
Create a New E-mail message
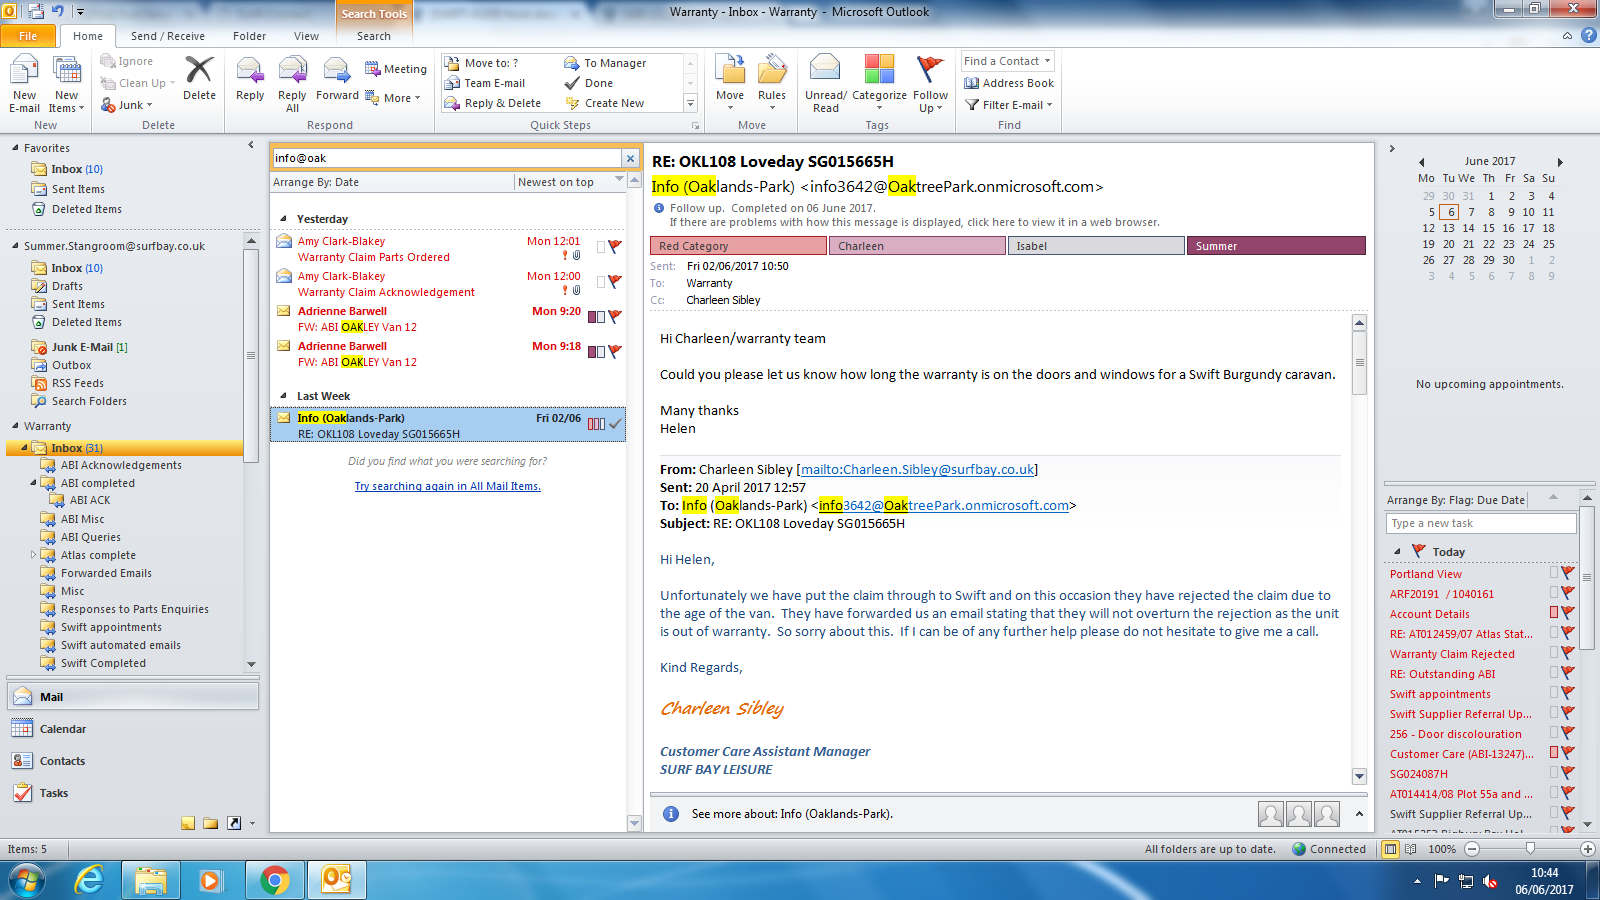pos(24,84)
